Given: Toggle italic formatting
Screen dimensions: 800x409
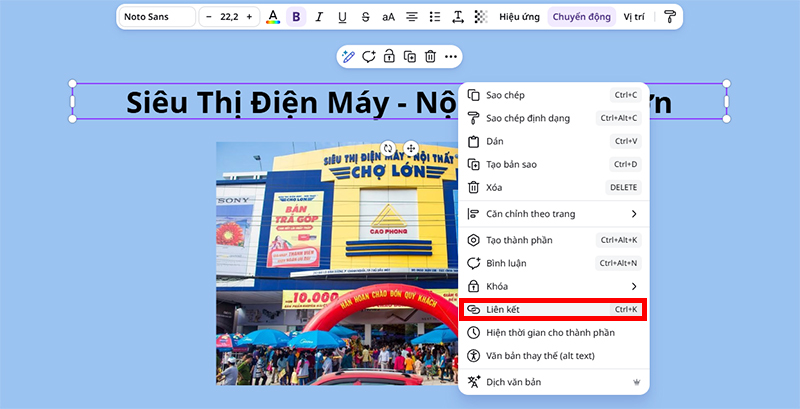Looking at the screenshot, I should click(319, 17).
